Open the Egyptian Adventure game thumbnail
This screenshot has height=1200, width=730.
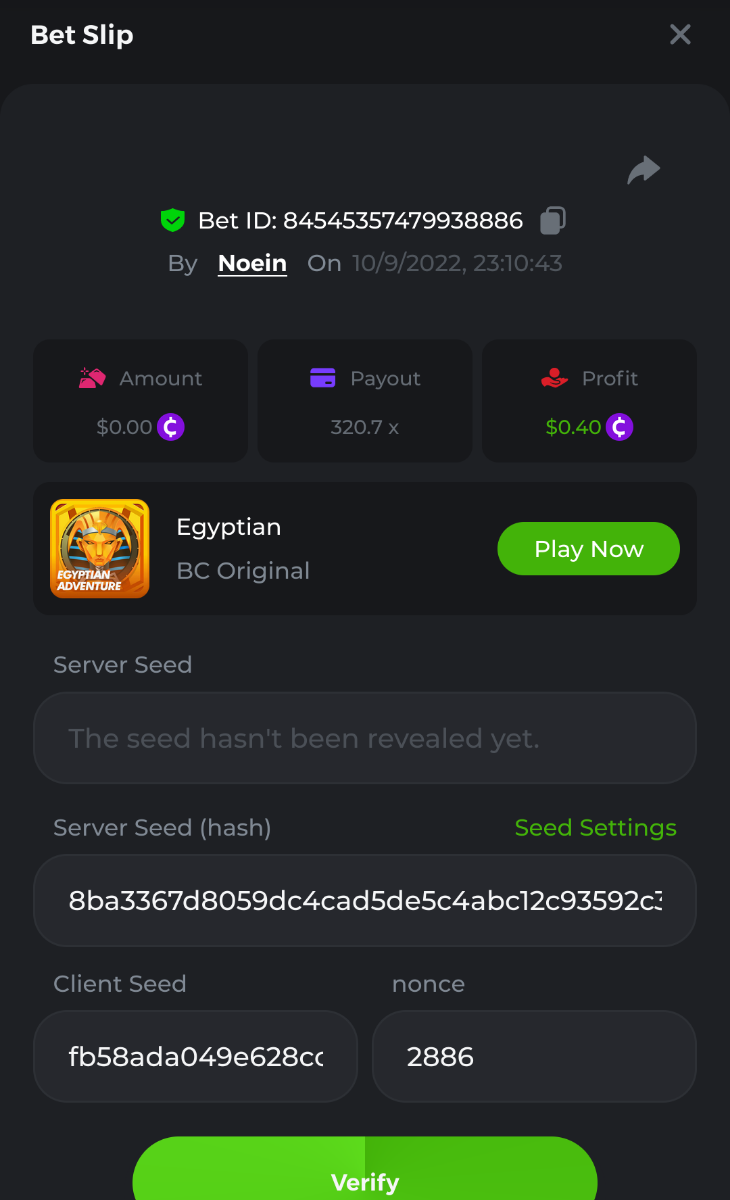(x=100, y=549)
